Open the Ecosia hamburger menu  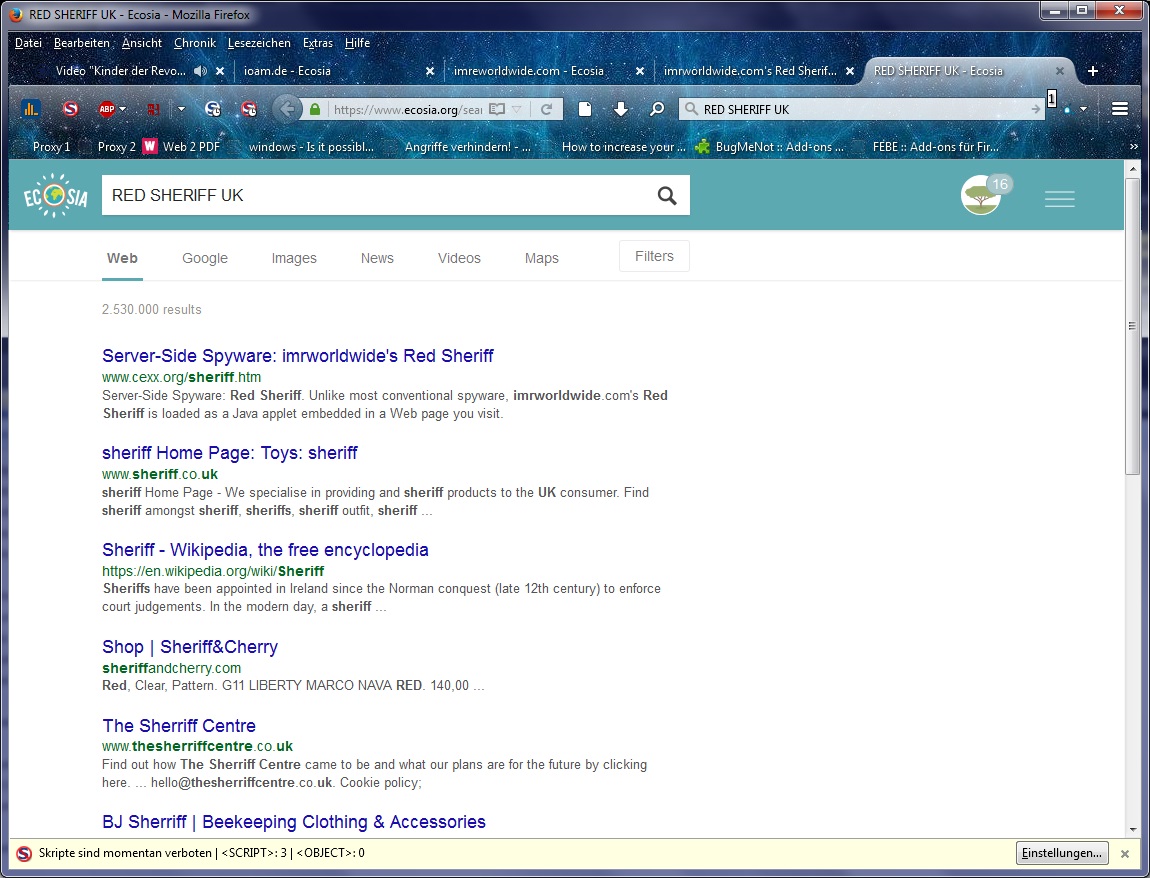point(1059,199)
